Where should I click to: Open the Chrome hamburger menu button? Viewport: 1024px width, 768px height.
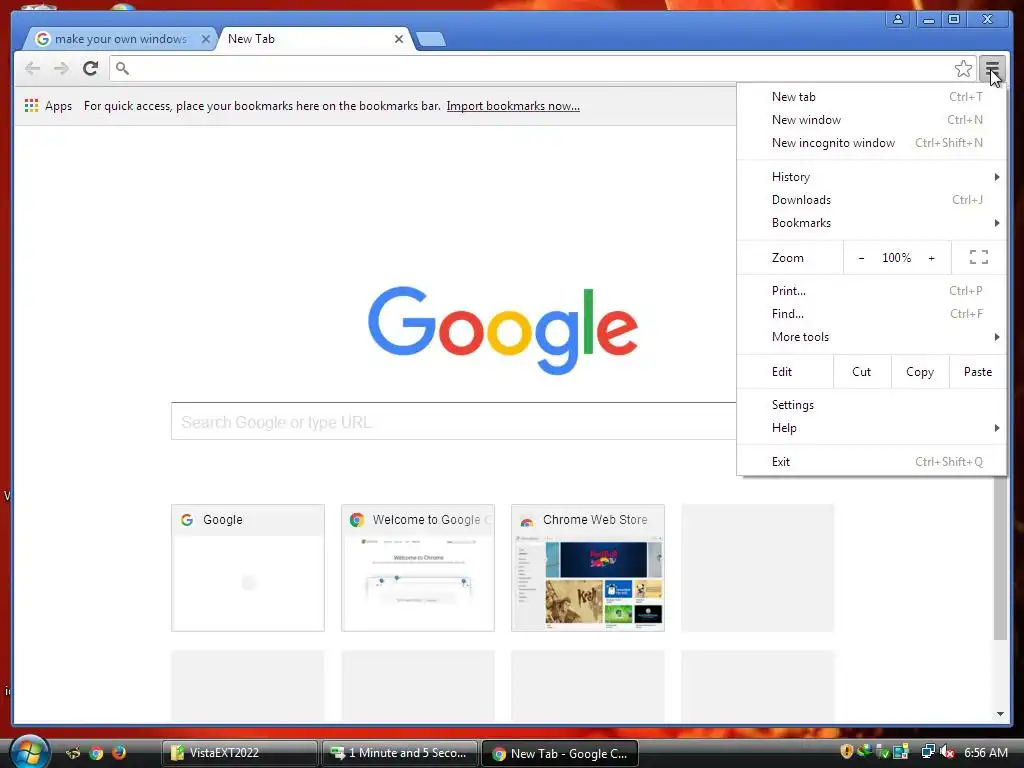coord(992,68)
